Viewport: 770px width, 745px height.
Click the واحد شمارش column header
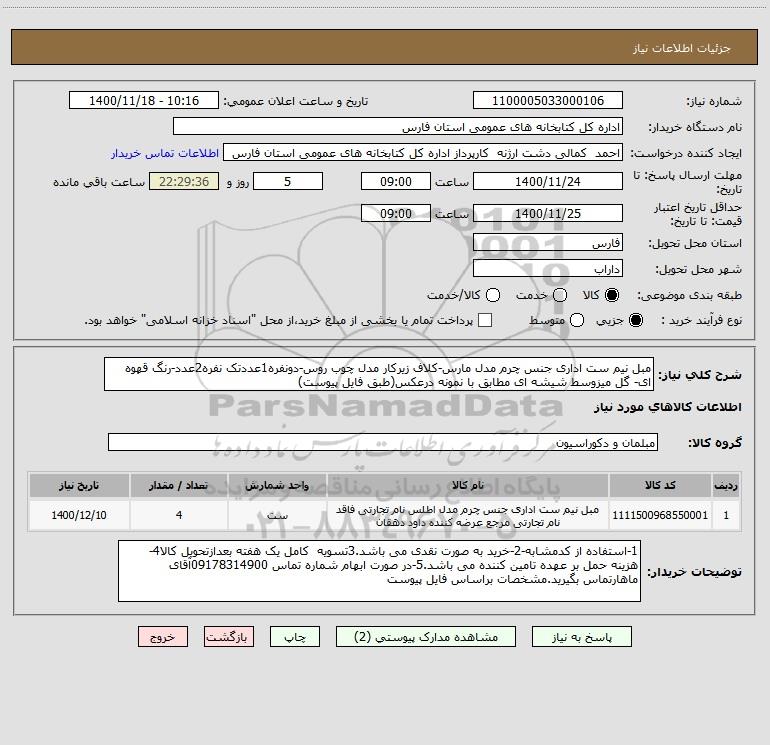click(x=277, y=485)
